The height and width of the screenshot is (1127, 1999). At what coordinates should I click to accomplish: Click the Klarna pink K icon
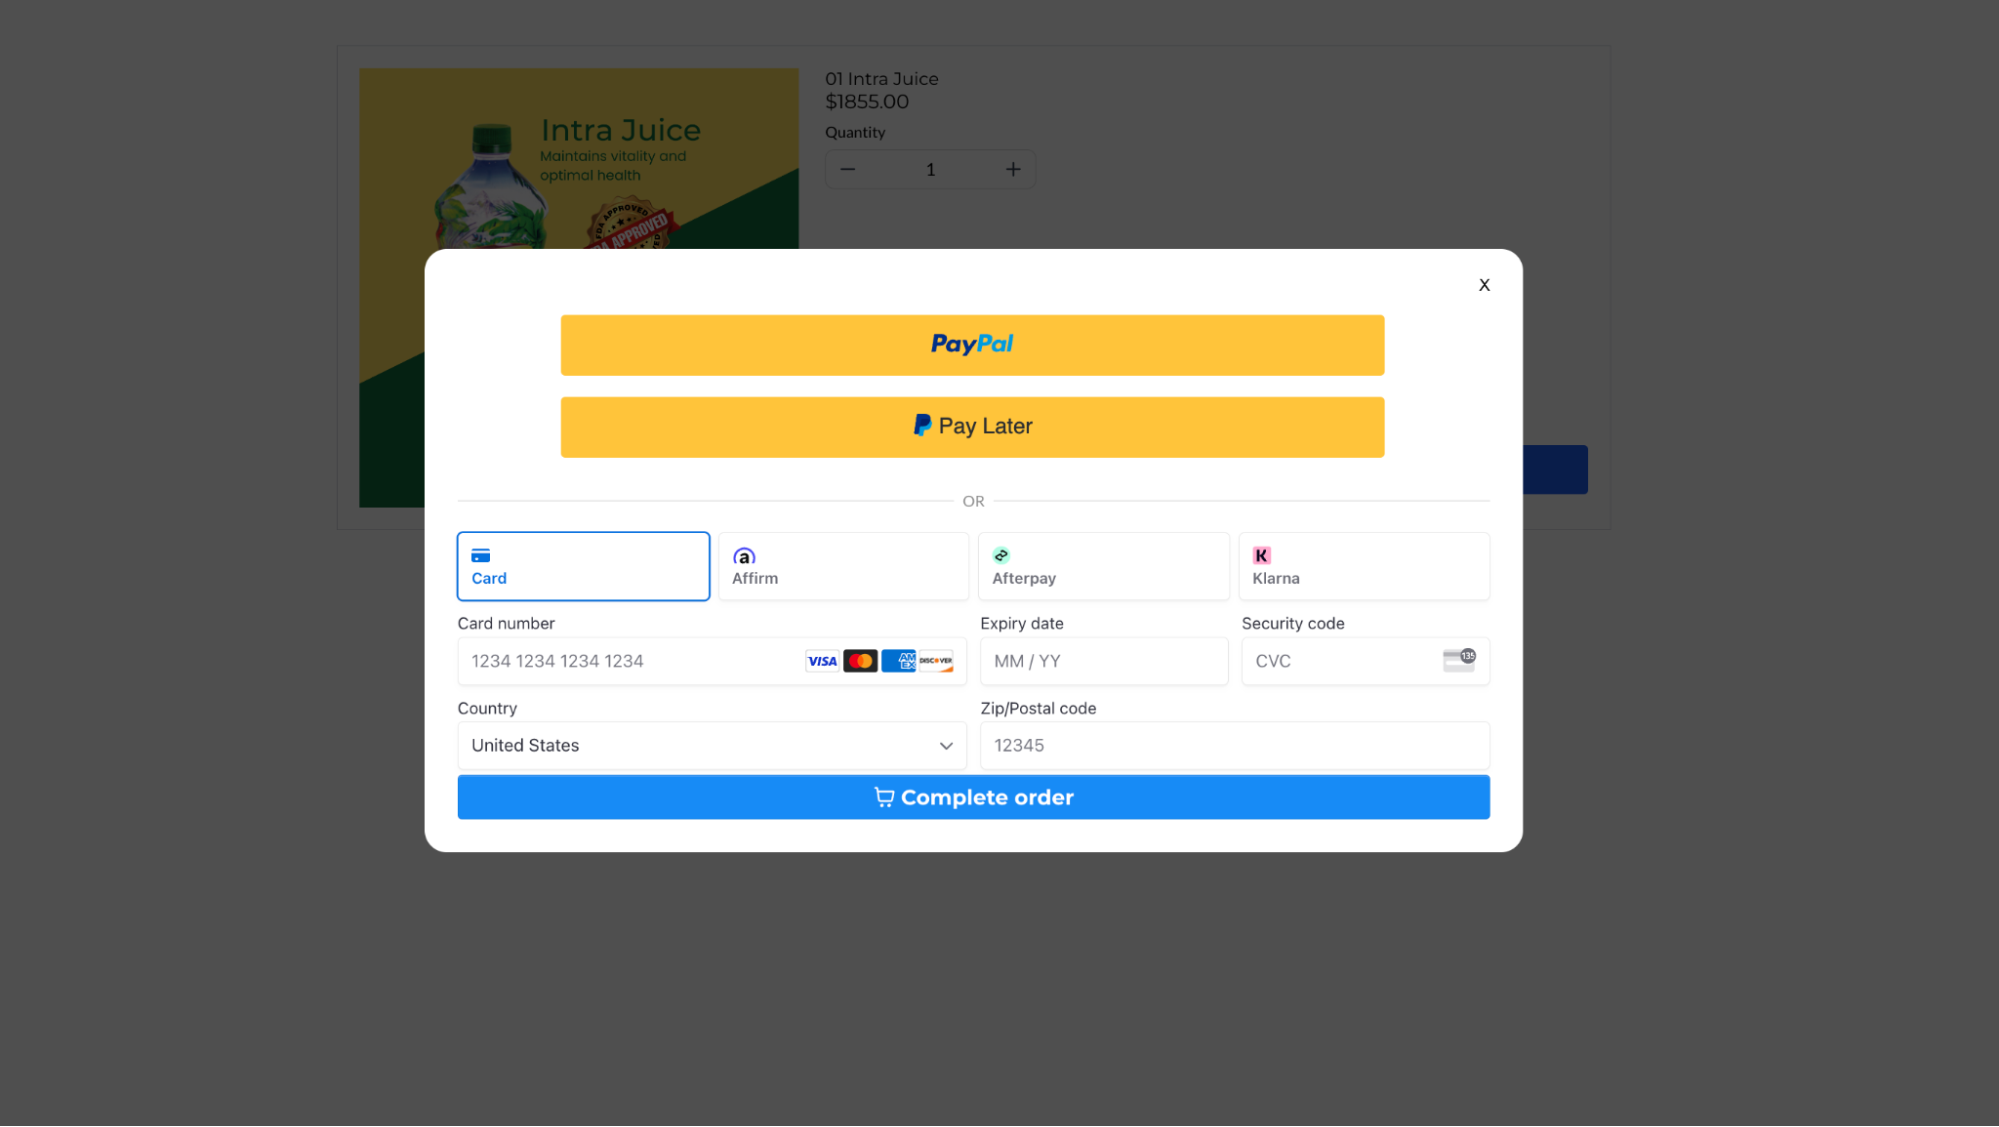1261,556
